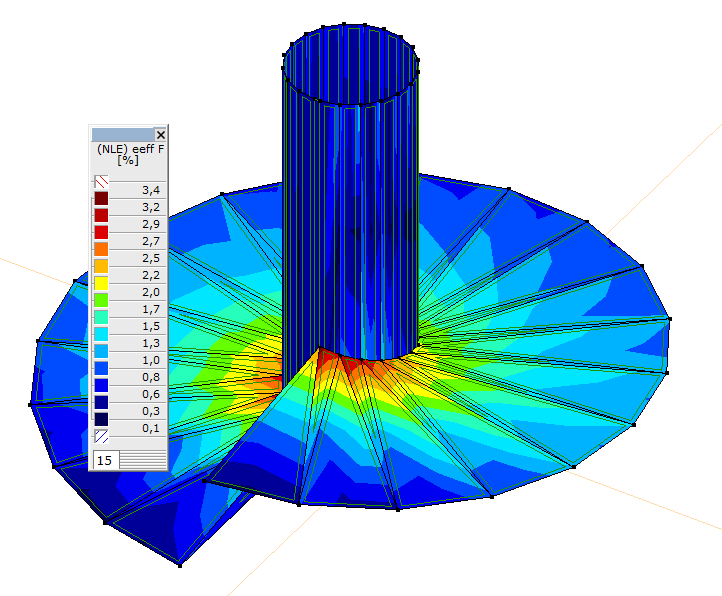Click the legend panel title bar
722x596 pixels.
[123, 135]
